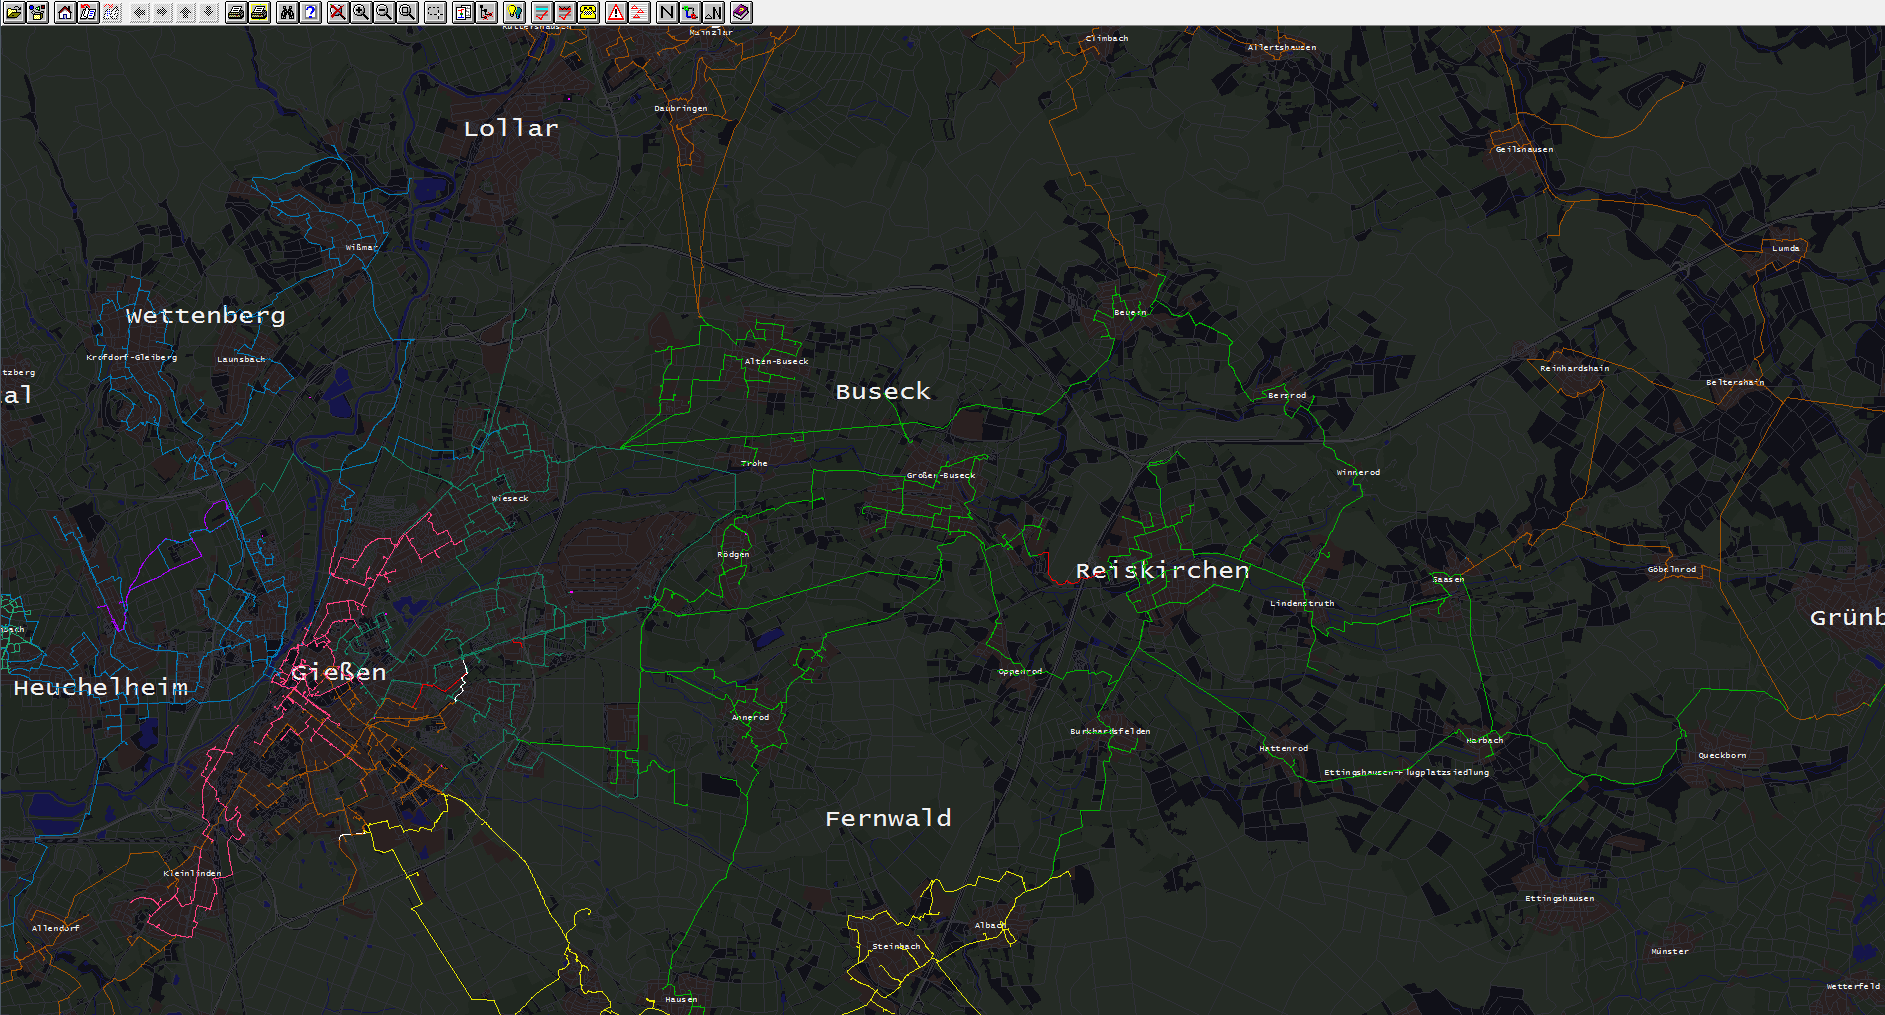This screenshot has height=1015, width=1885.
Task: Click the zoom-to-window magnifier icon
Action: [407, 12]
